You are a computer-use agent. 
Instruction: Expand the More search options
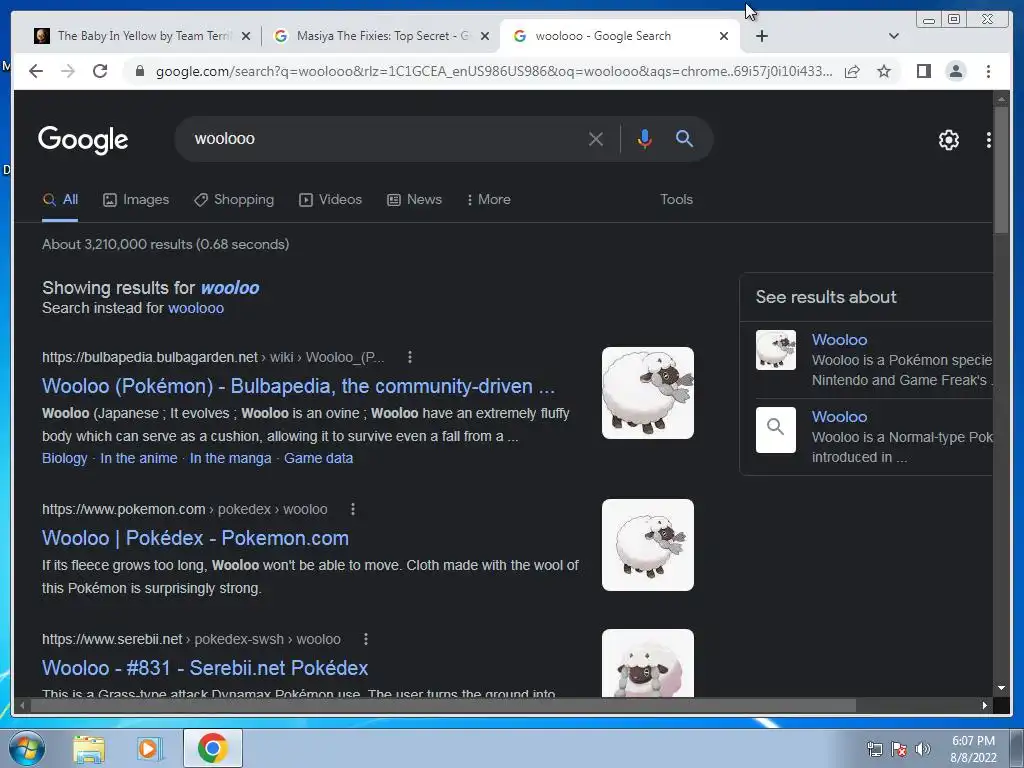coord(488,200)
